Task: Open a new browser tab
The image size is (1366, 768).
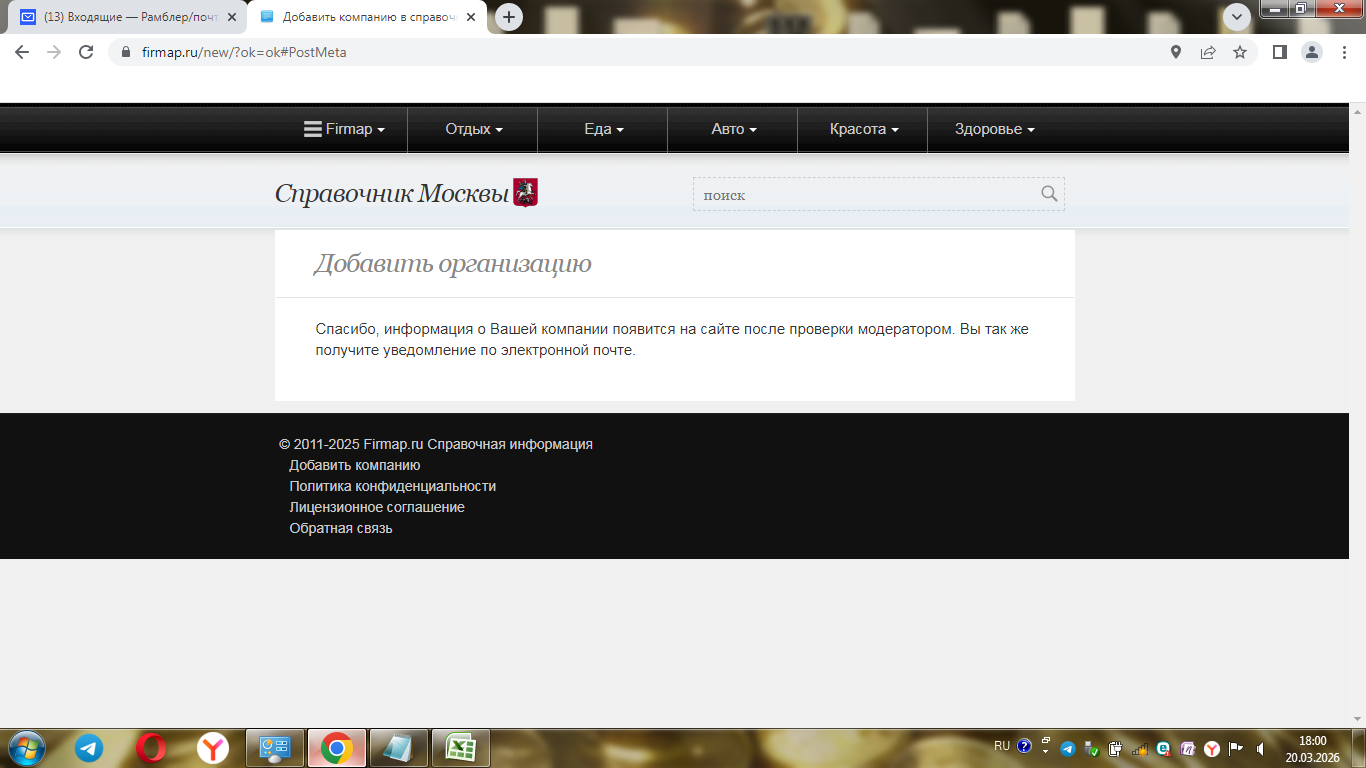Action: [509, 17]
